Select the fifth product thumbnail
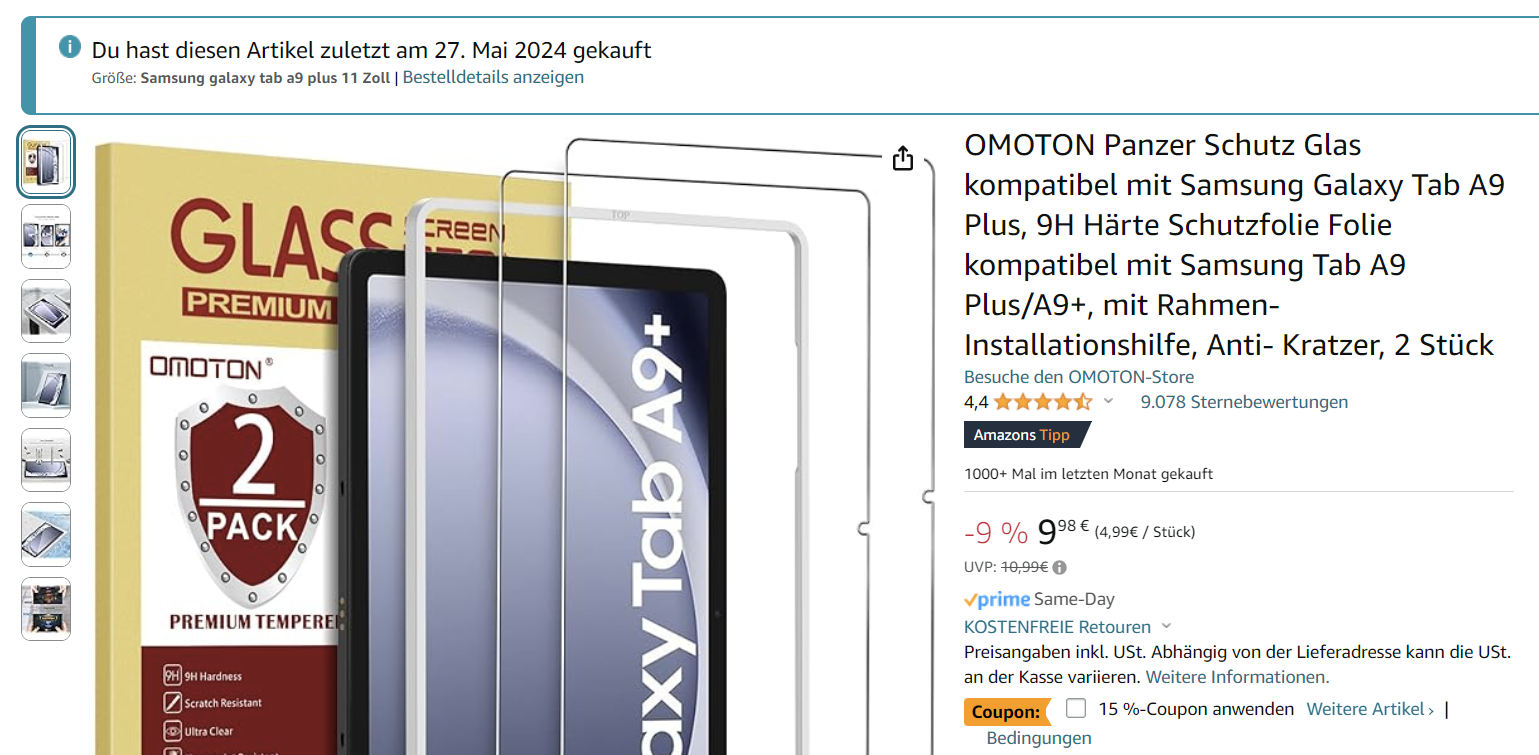1539x755 pixels. (x=46, y=460)
